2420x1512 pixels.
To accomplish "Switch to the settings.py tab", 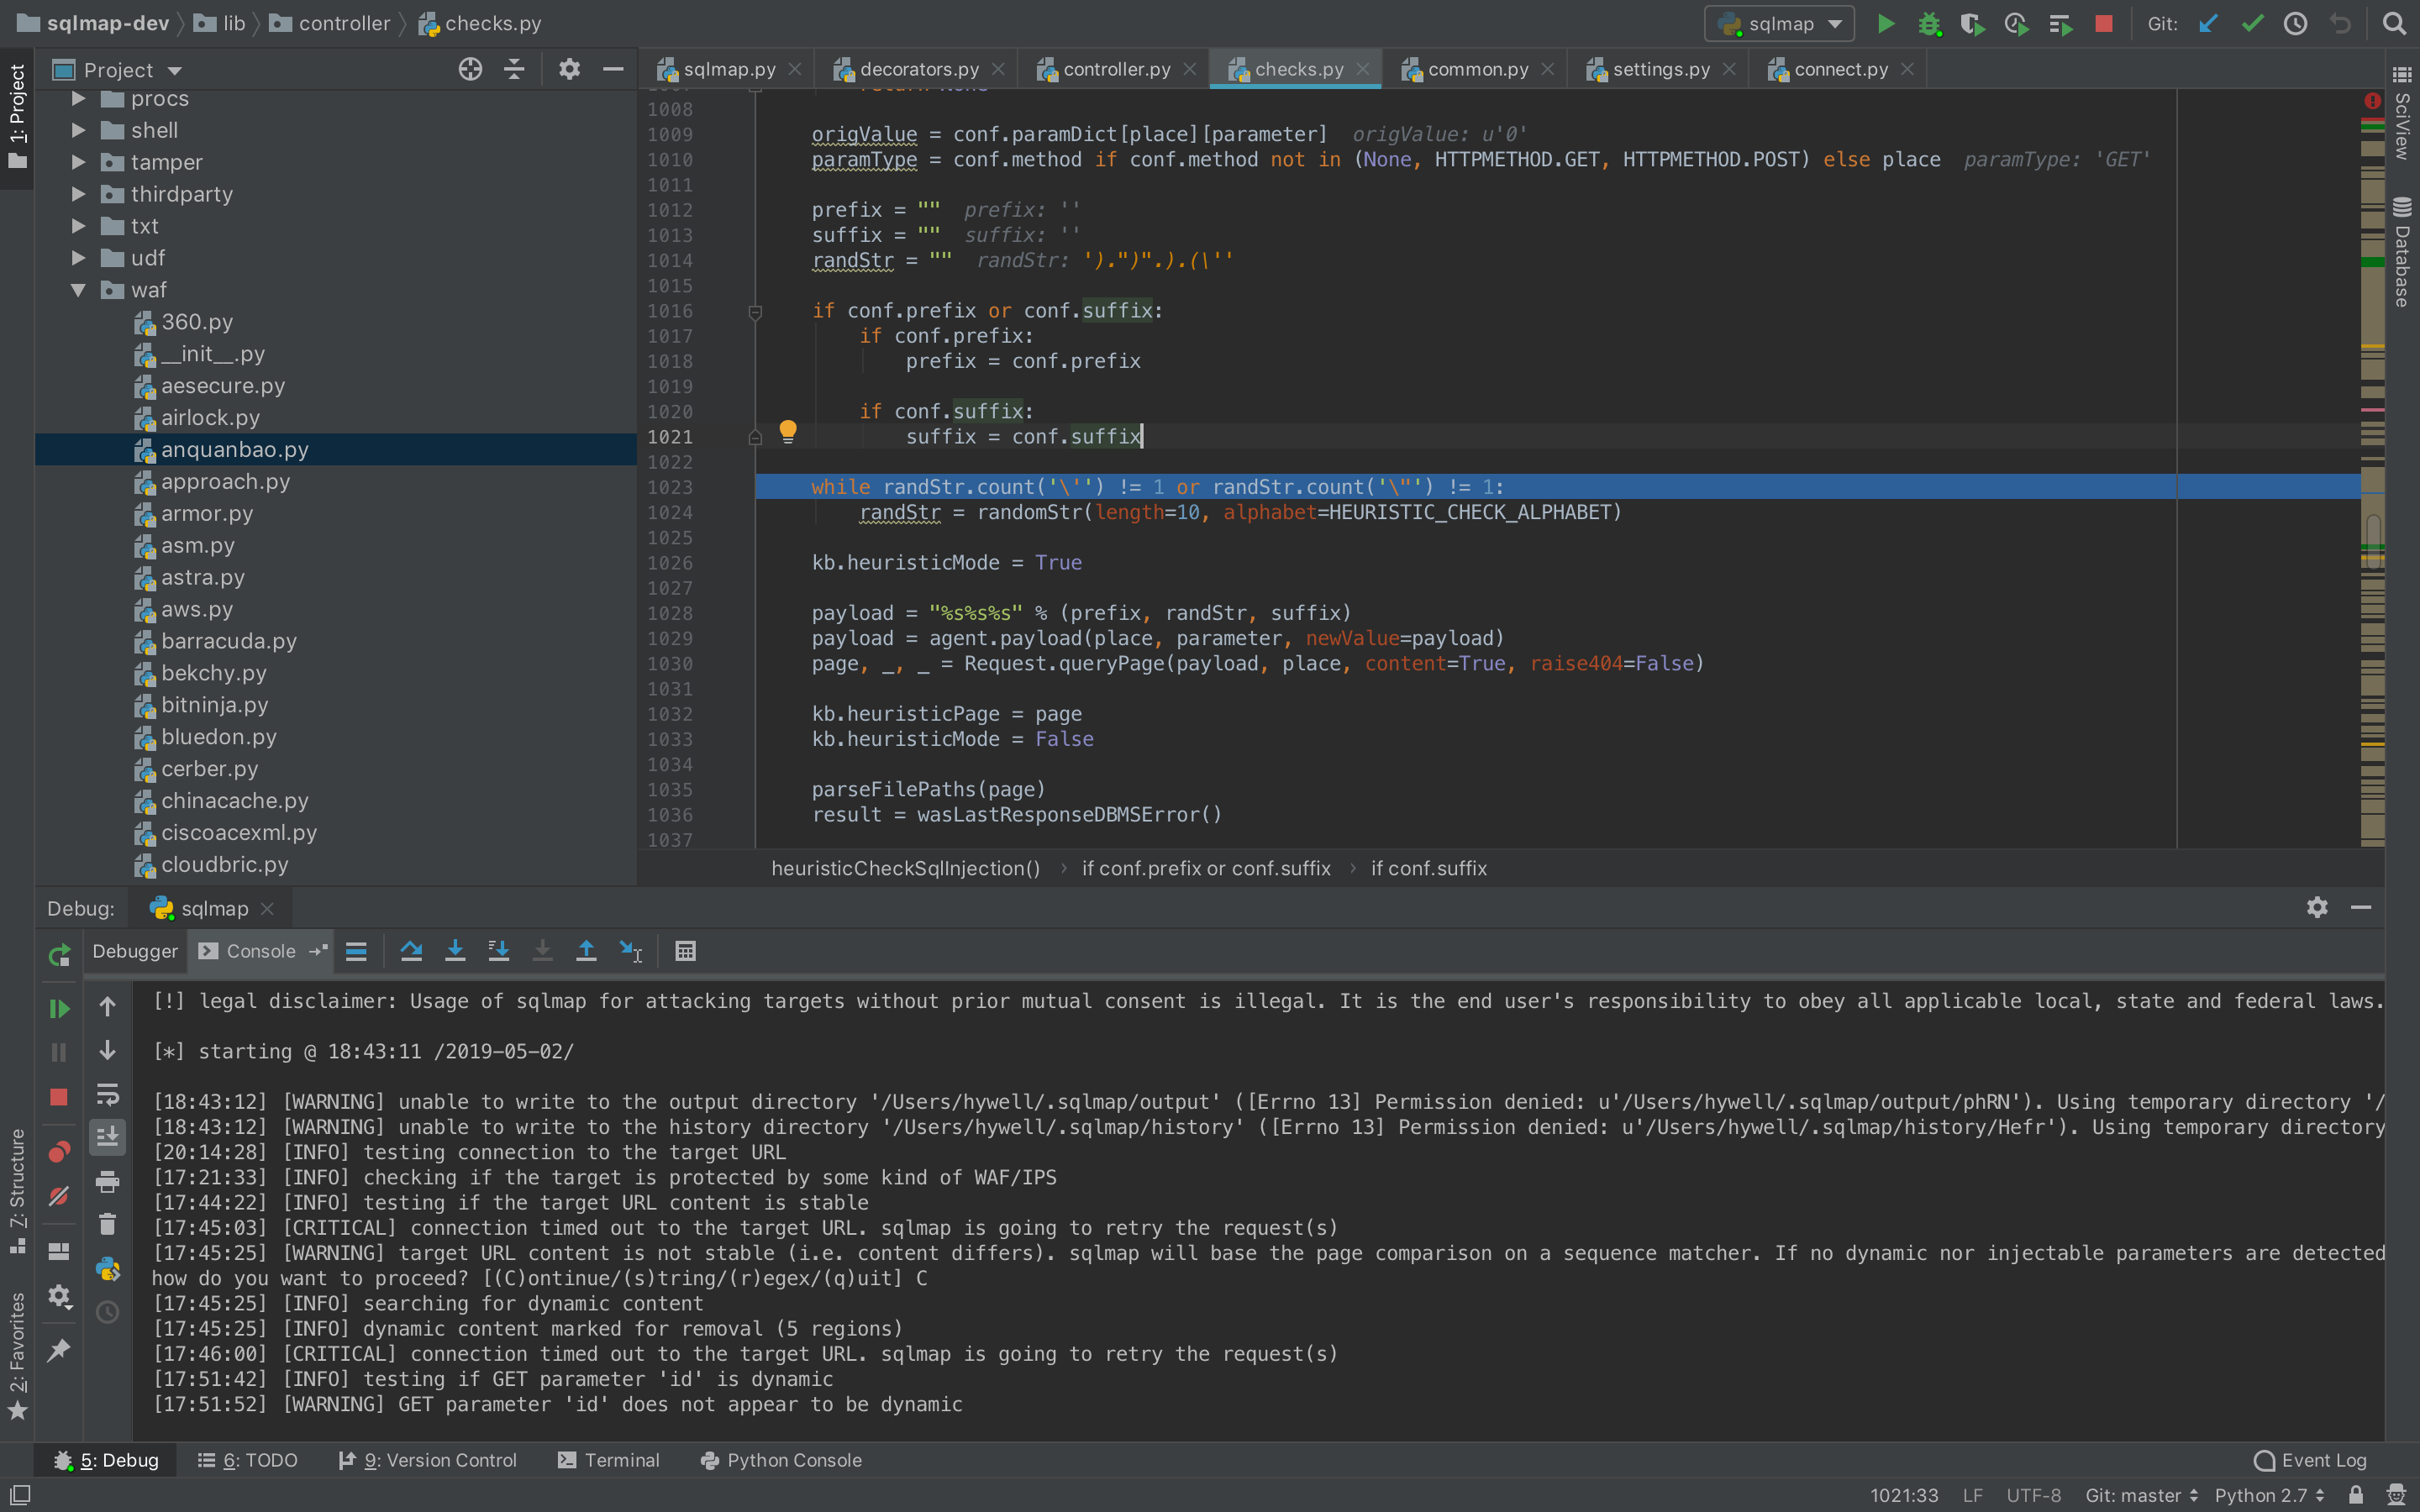I will click(x=1660, y=68).
